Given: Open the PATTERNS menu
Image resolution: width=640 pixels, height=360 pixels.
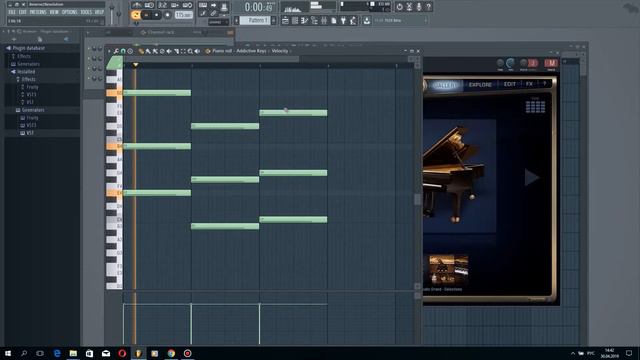Looking at the screenshot, I should (x=38, y=12).
